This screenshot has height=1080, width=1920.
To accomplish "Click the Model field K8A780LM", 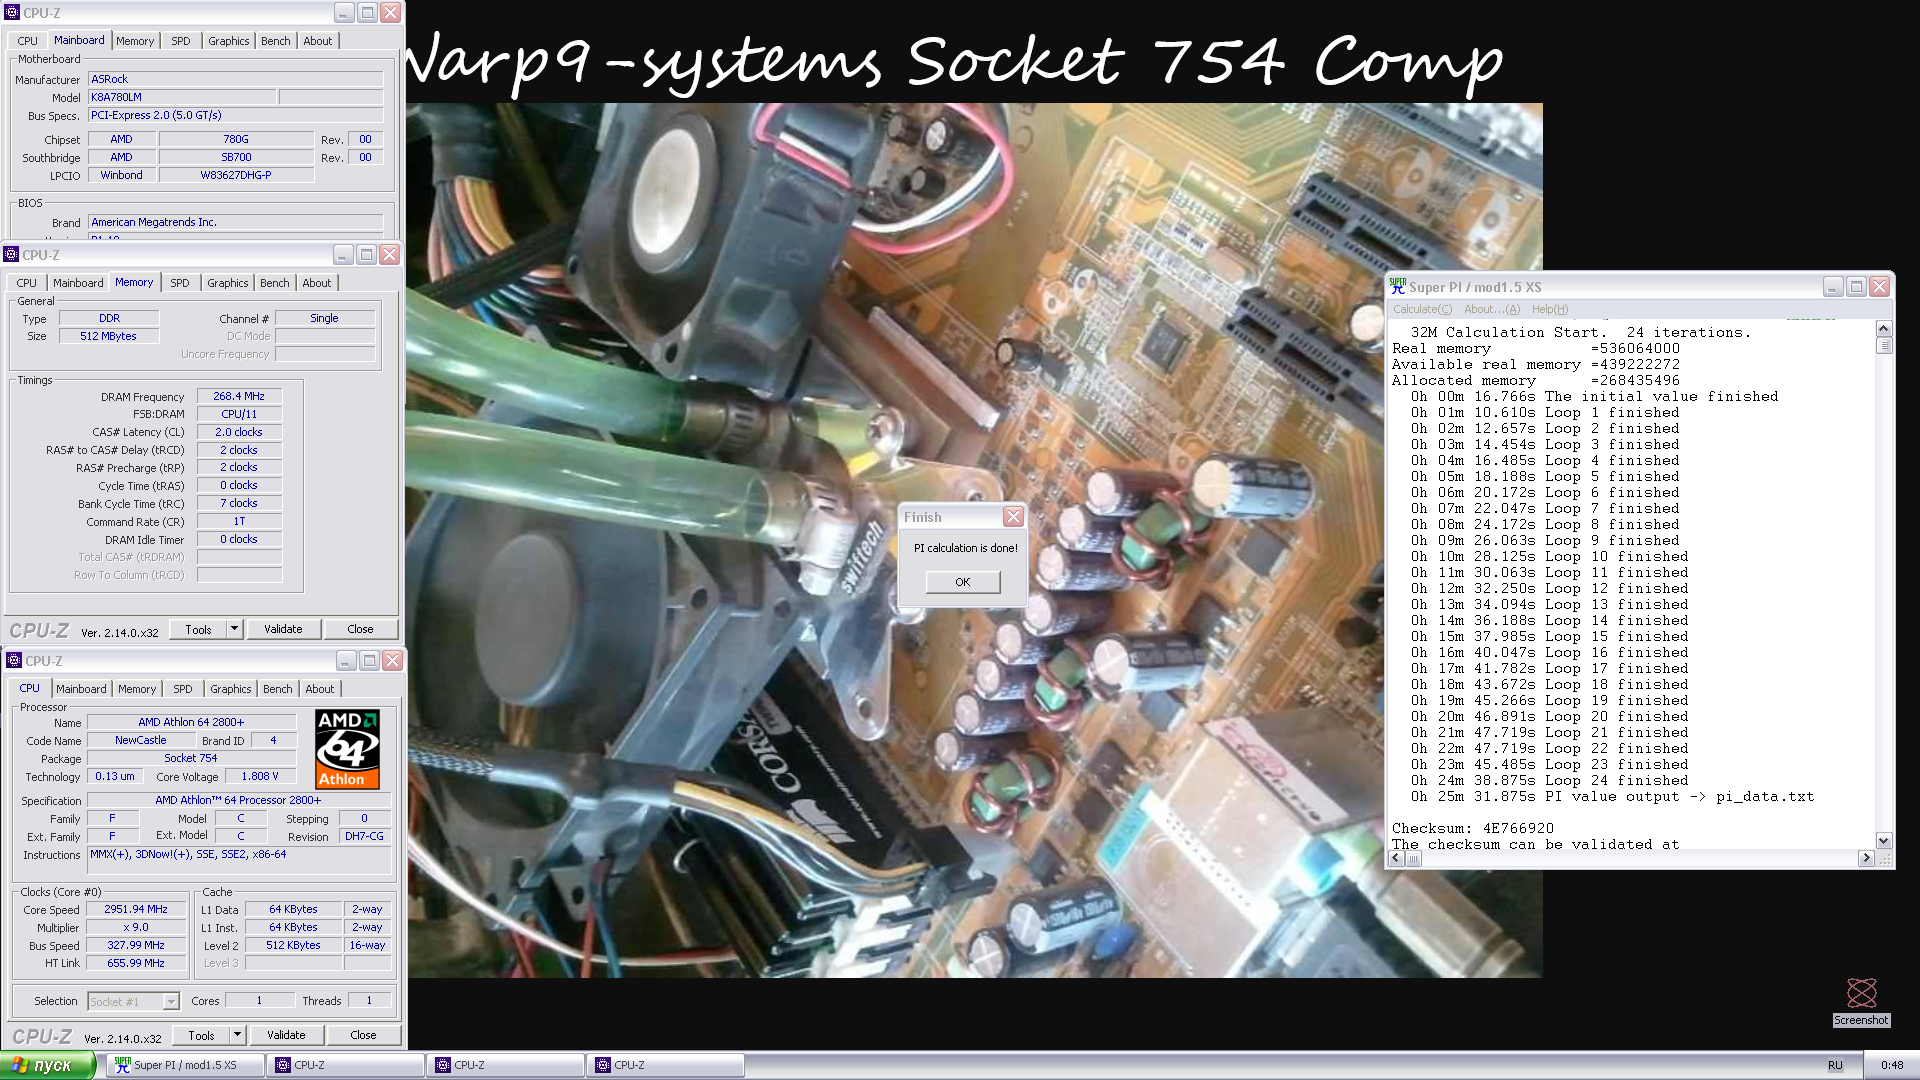I will [182, 97].
